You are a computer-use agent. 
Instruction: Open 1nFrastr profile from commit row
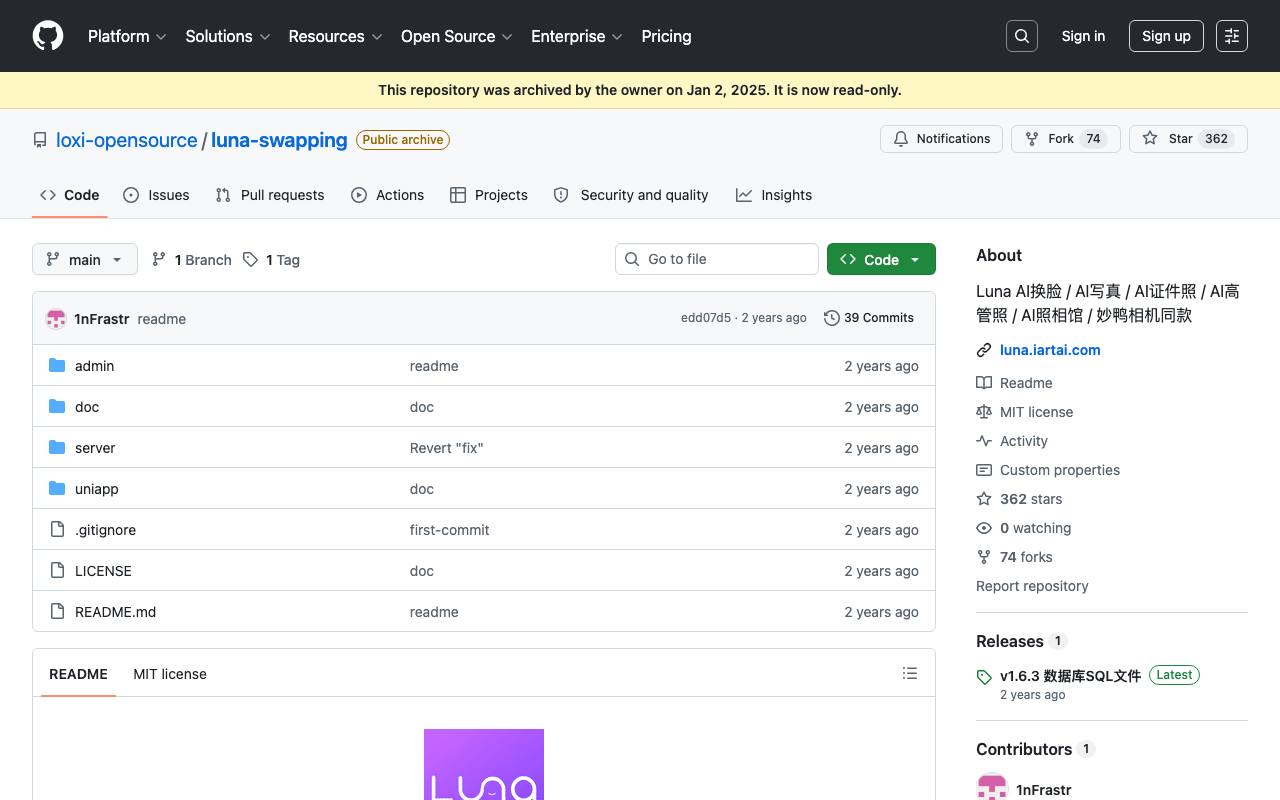[x=102, y=319]
